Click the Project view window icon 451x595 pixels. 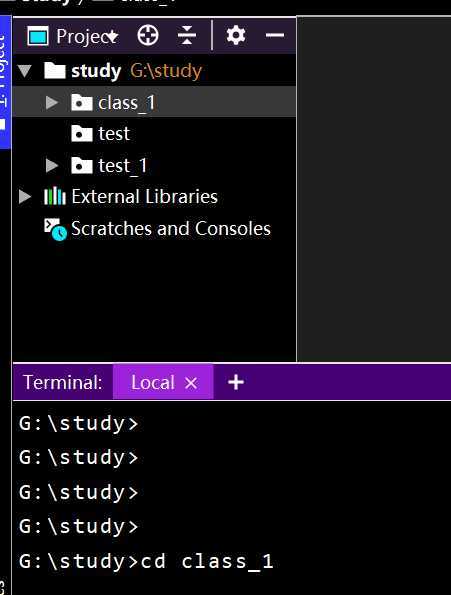38,36
